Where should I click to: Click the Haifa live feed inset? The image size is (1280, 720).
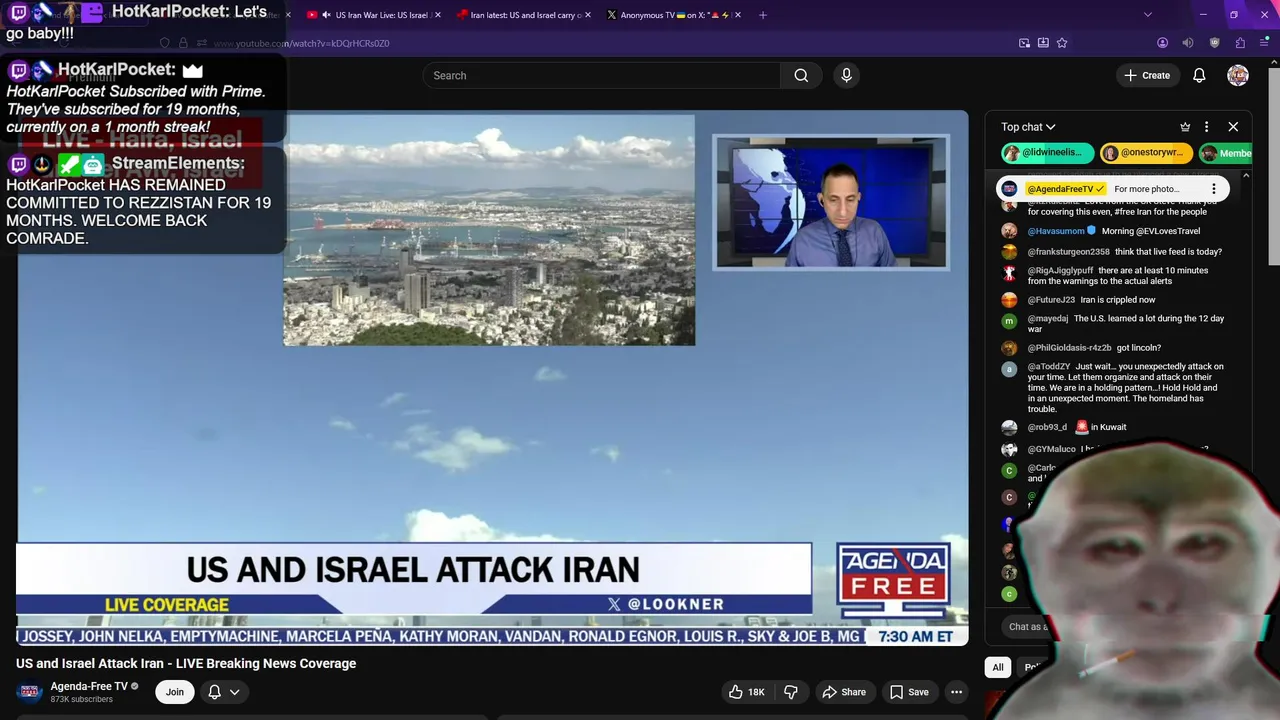point(489,230)
